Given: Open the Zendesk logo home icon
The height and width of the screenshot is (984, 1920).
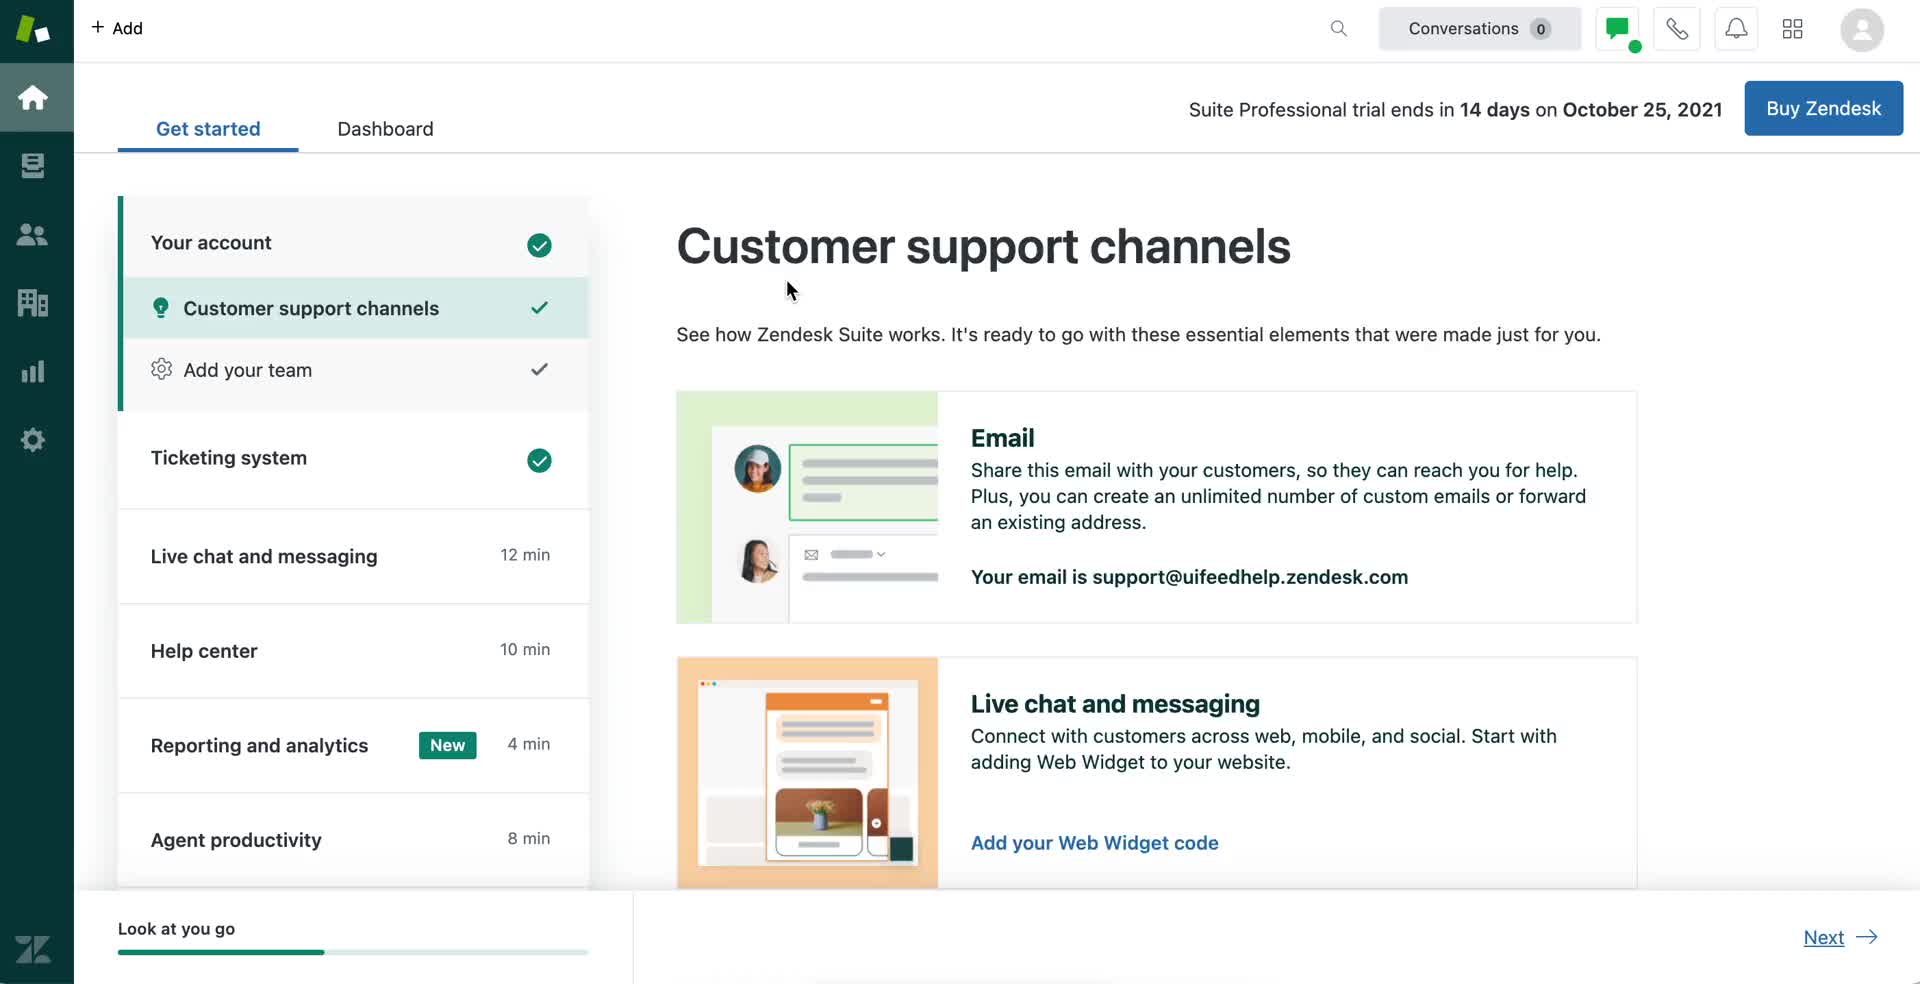Looking at the screenshot, I should pos(33,29).
